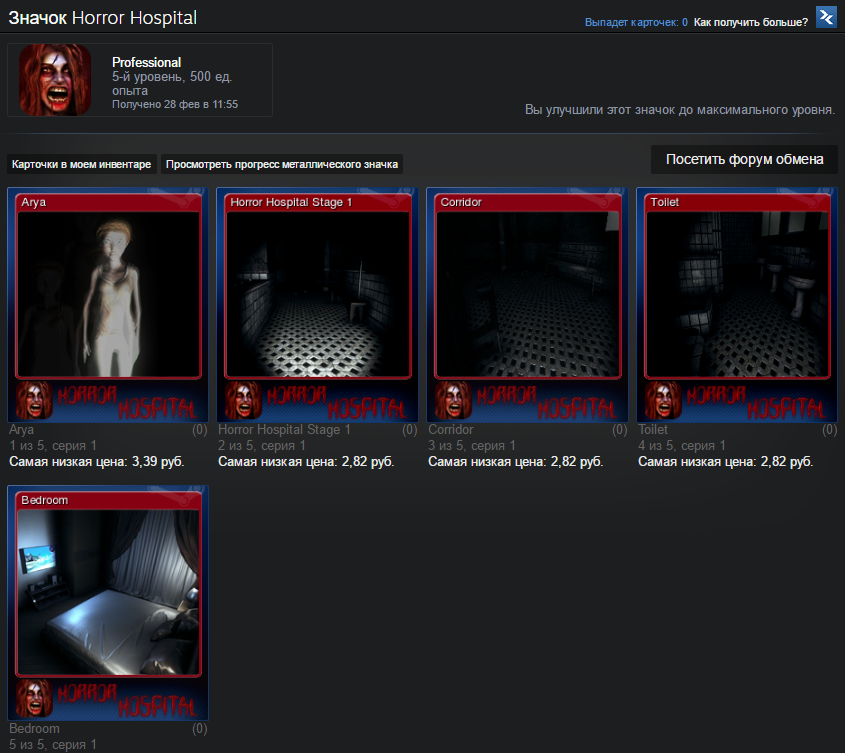
Task: Click '2 из 5, серия 1' text
Action: pyautogui.click(x=262, y=446)
